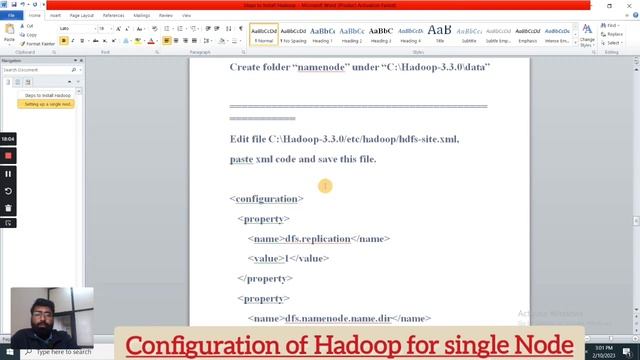Open line spacing options

click(207, 41)
